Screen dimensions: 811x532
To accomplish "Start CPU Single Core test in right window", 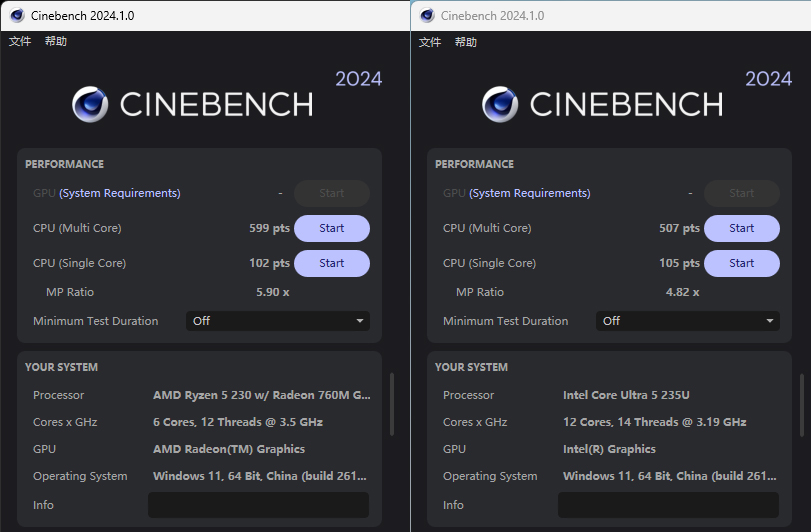I will (741, 263).
